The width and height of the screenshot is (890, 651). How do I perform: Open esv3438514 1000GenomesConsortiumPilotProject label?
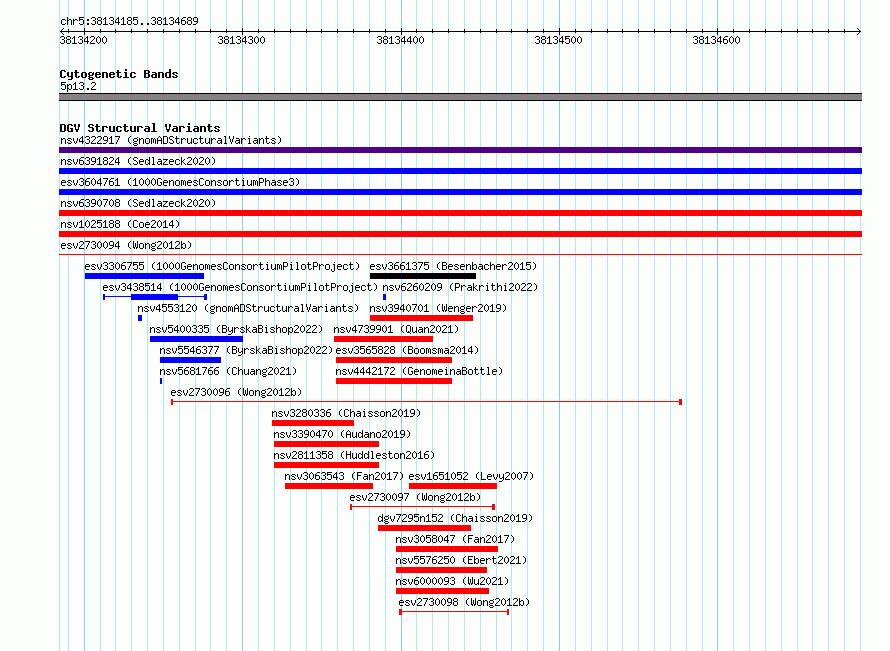(x=240, y=287)
